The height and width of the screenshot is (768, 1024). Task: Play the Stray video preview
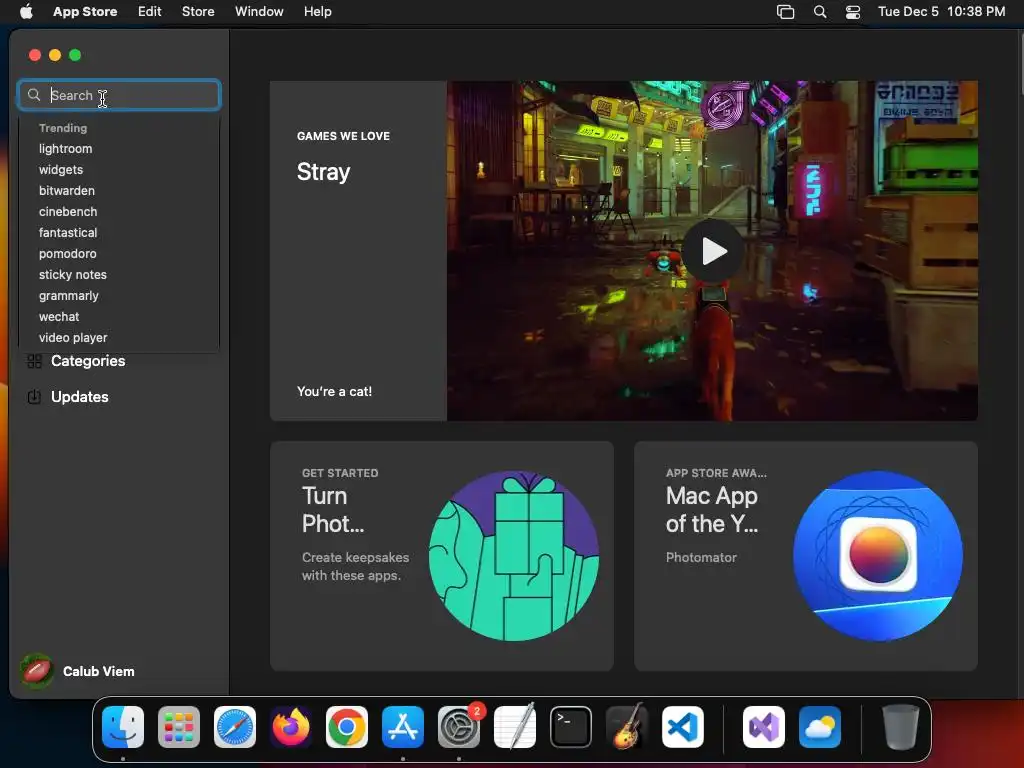click(712, 251)
